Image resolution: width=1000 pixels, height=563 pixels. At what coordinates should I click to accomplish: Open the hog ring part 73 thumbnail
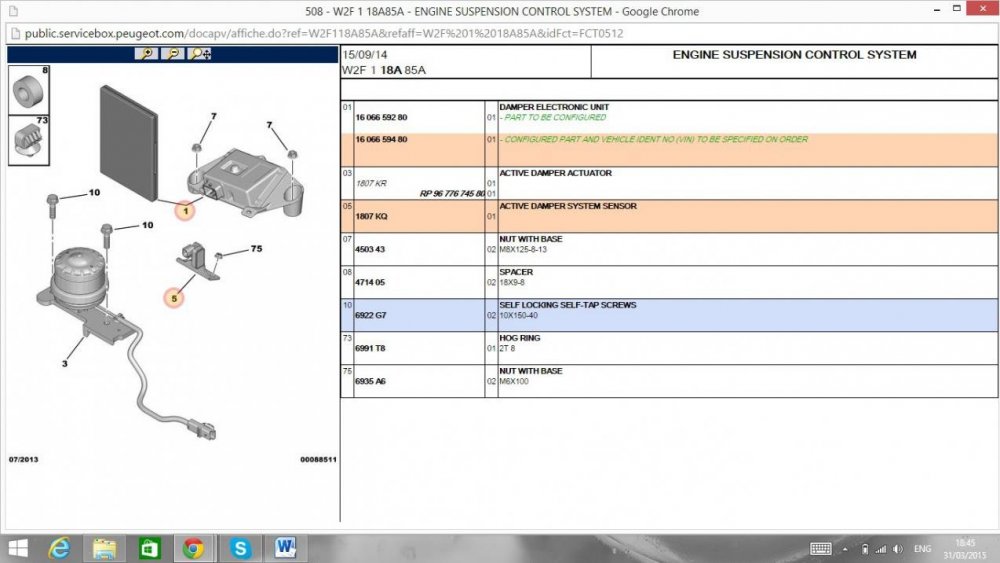point(29,140)
